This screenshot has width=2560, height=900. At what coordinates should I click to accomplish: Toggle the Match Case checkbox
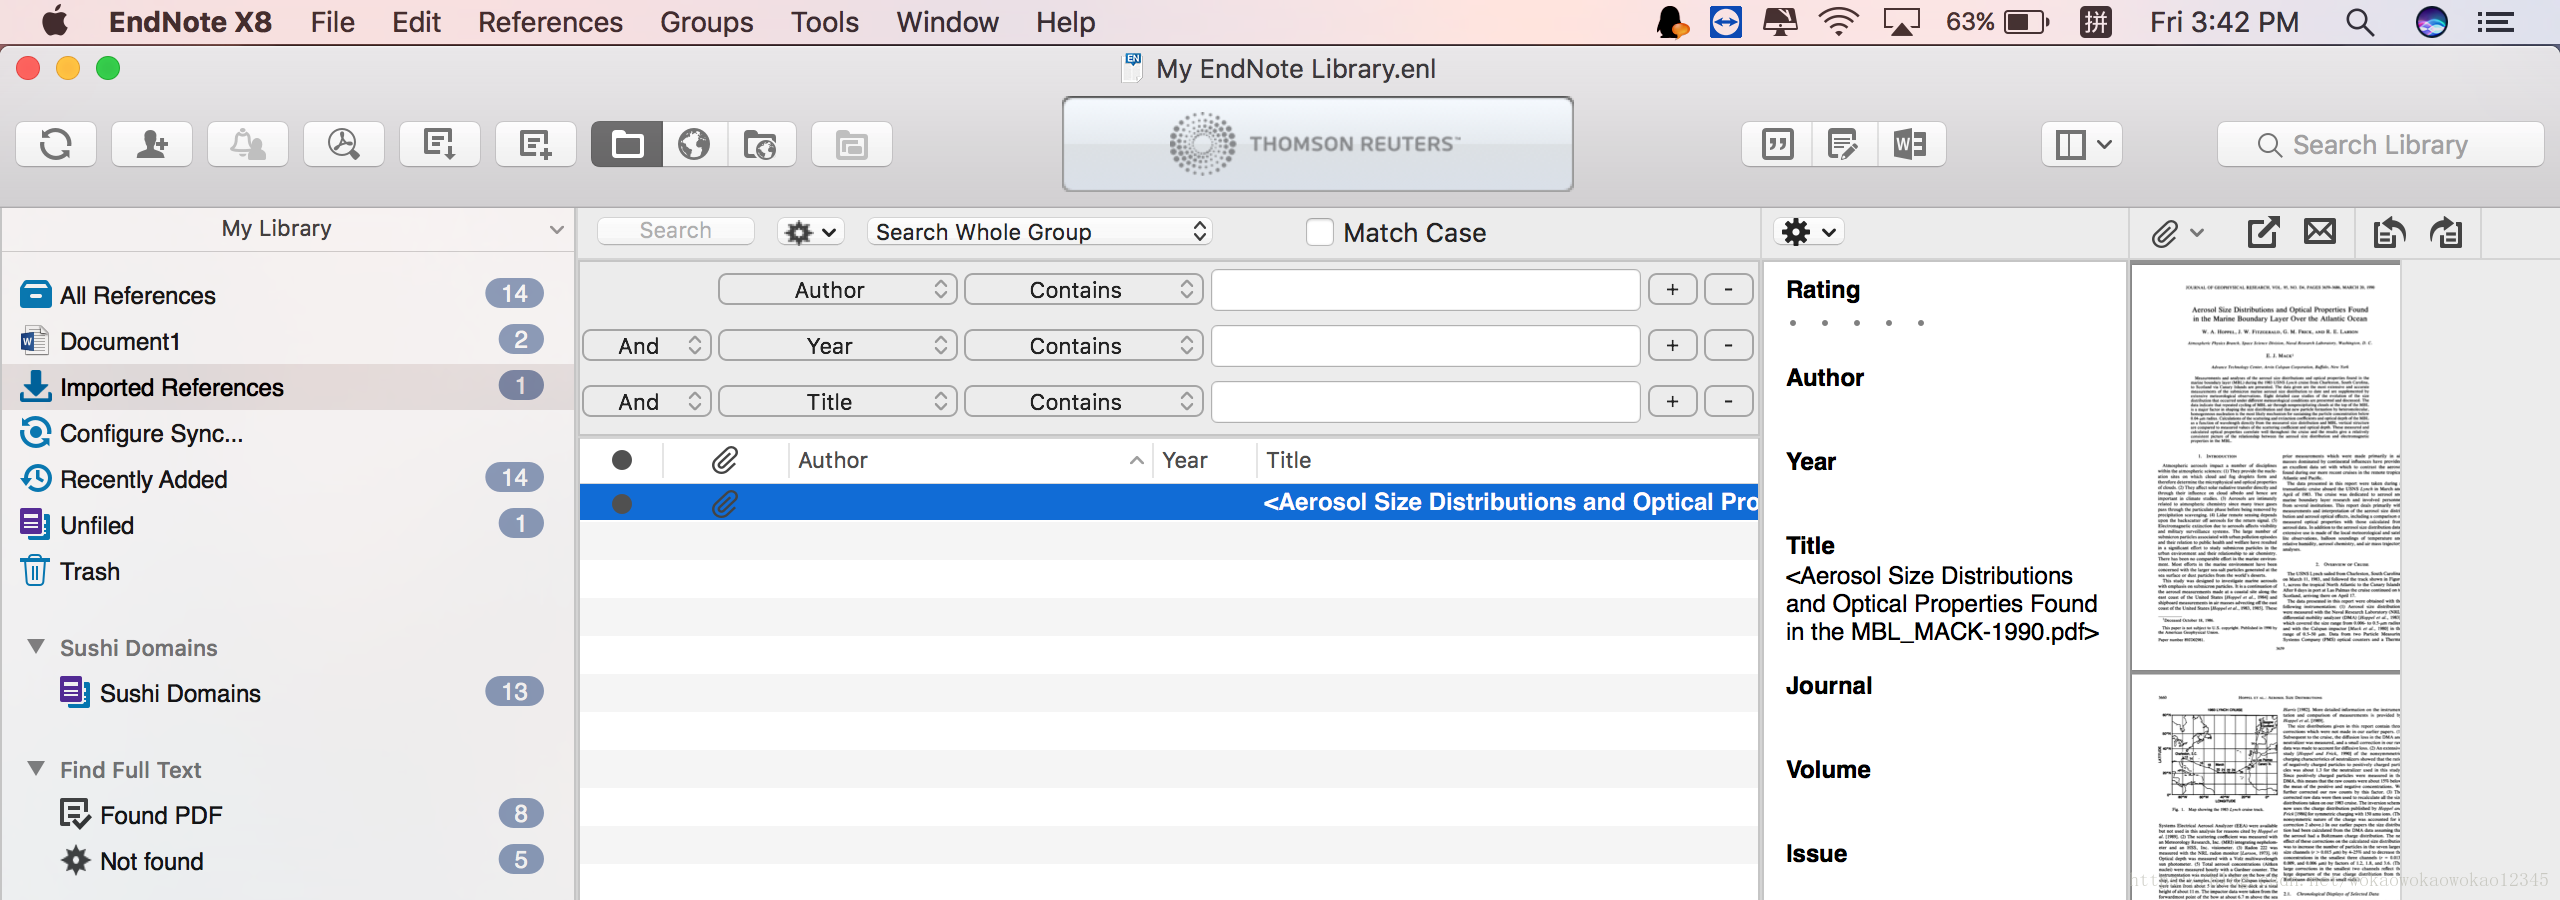[x=1320, y=232]
